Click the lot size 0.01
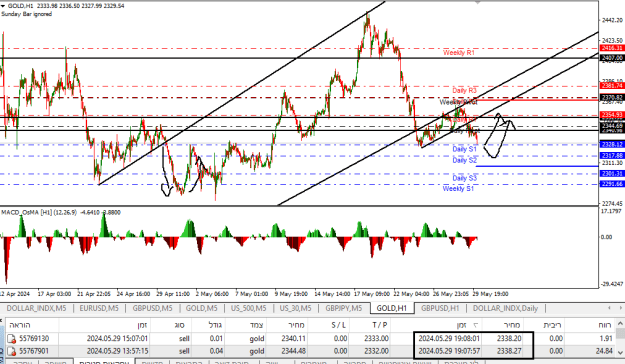Viewport: 625px width, 364px height. (216, 339)
